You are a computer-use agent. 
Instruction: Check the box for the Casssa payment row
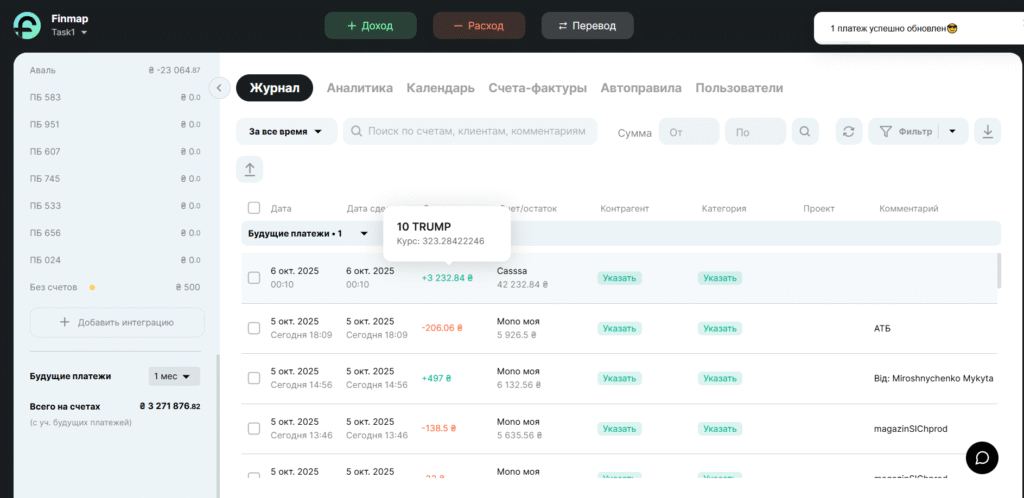pyautogui.click(x=254, y=277)
